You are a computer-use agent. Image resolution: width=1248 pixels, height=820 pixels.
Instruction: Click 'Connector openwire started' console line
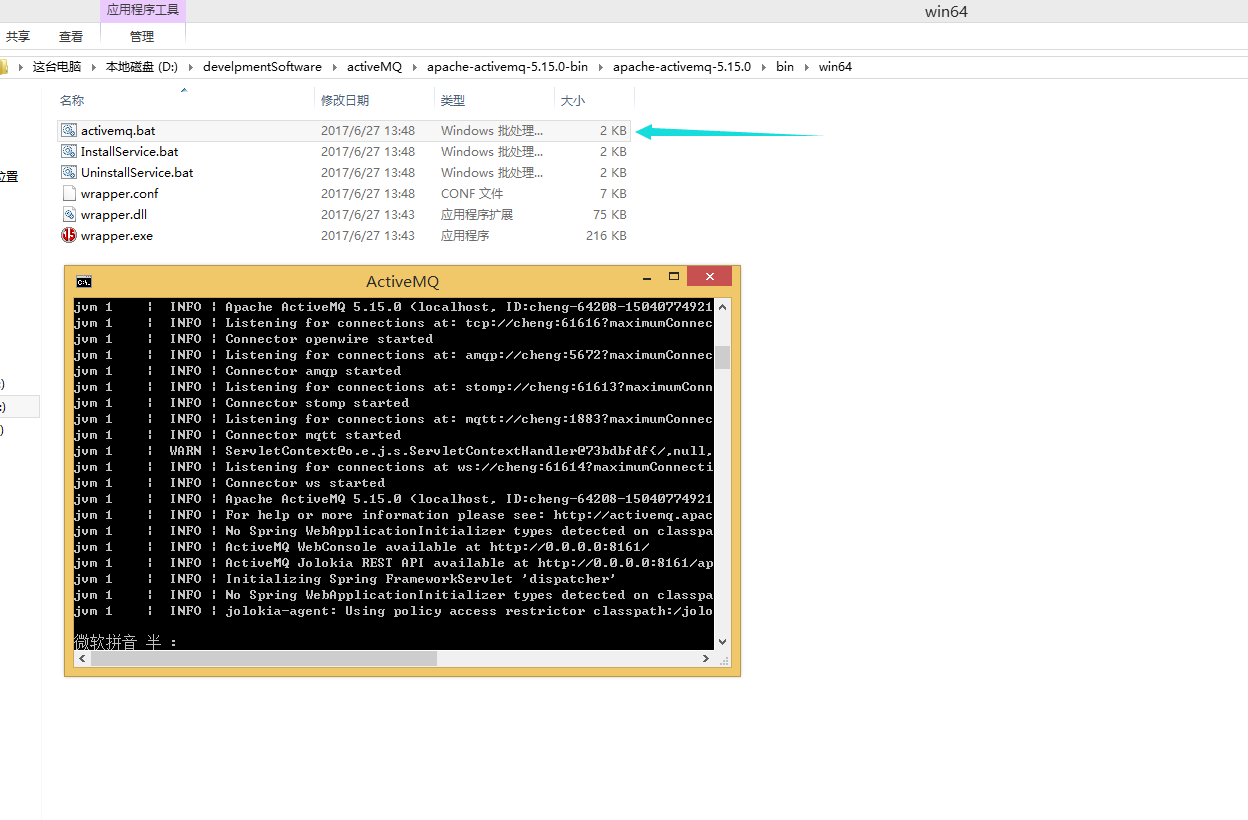pyautogui.click(x=329, y=339)
